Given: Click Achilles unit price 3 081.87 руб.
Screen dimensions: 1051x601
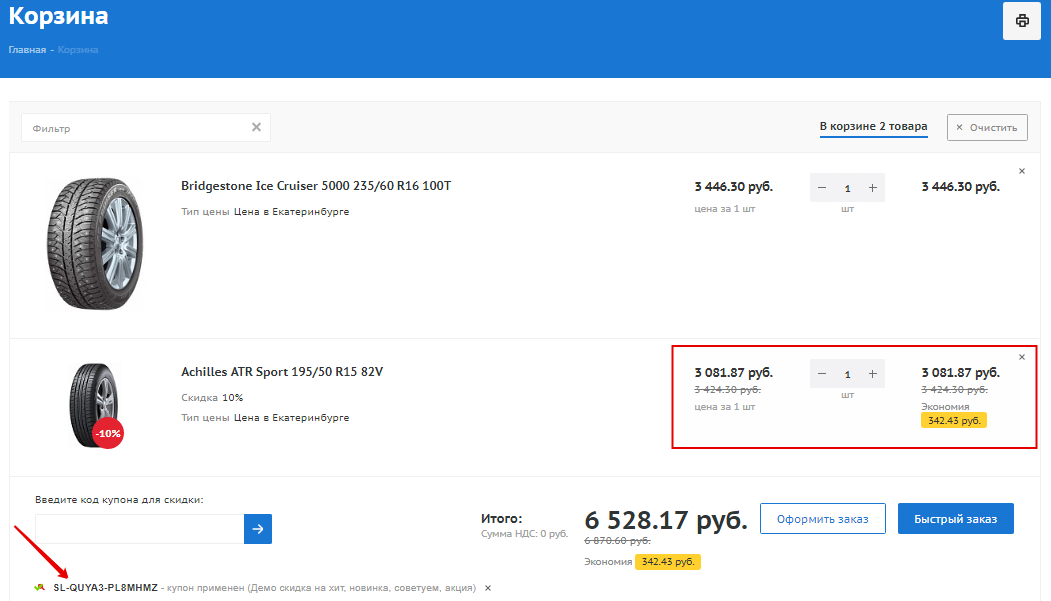Looking at the screenshot, I should pyautogui.click(x=733, y=373).
